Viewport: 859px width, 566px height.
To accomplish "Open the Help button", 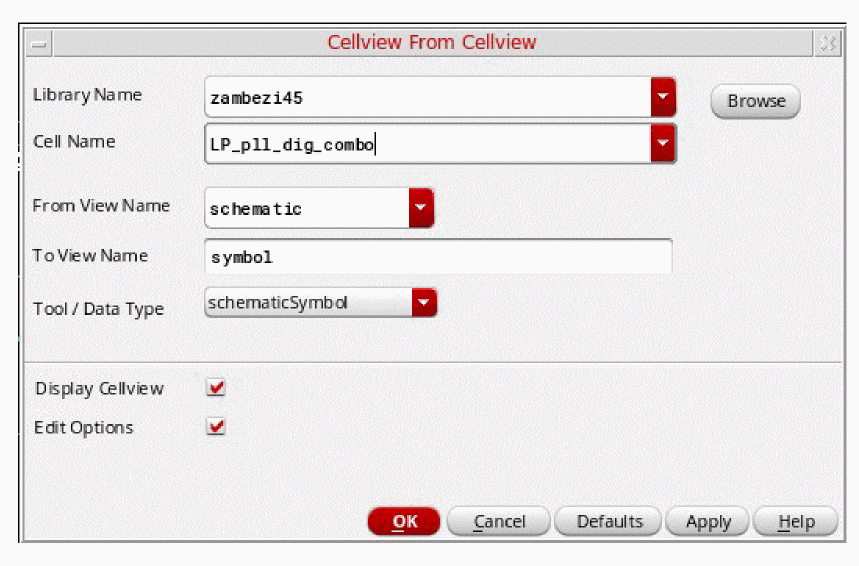I will (x=796, y=521).
